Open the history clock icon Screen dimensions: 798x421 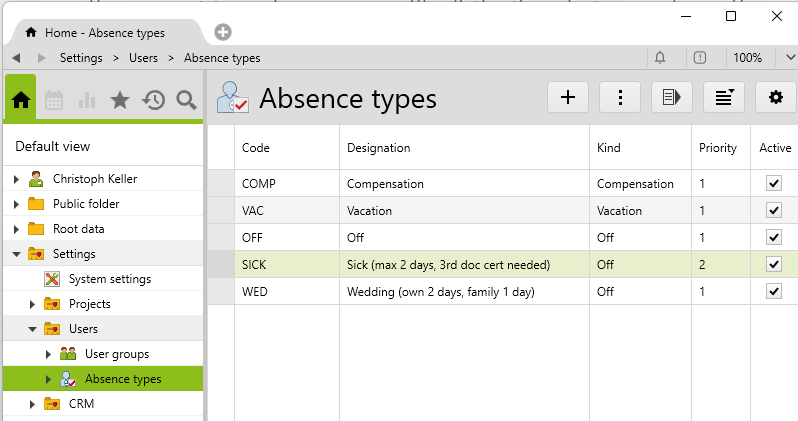pos(153,99)
